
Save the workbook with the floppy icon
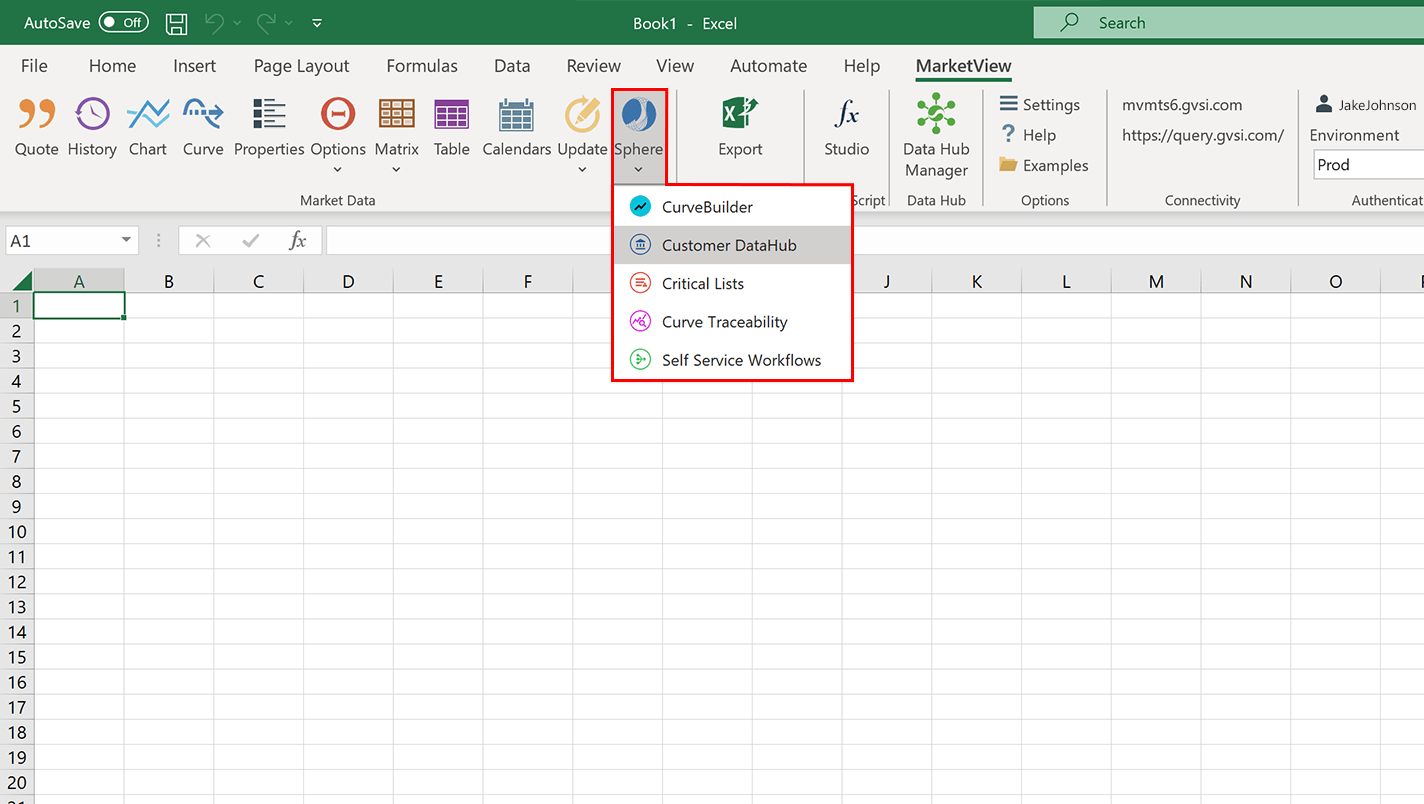[176, 23]
